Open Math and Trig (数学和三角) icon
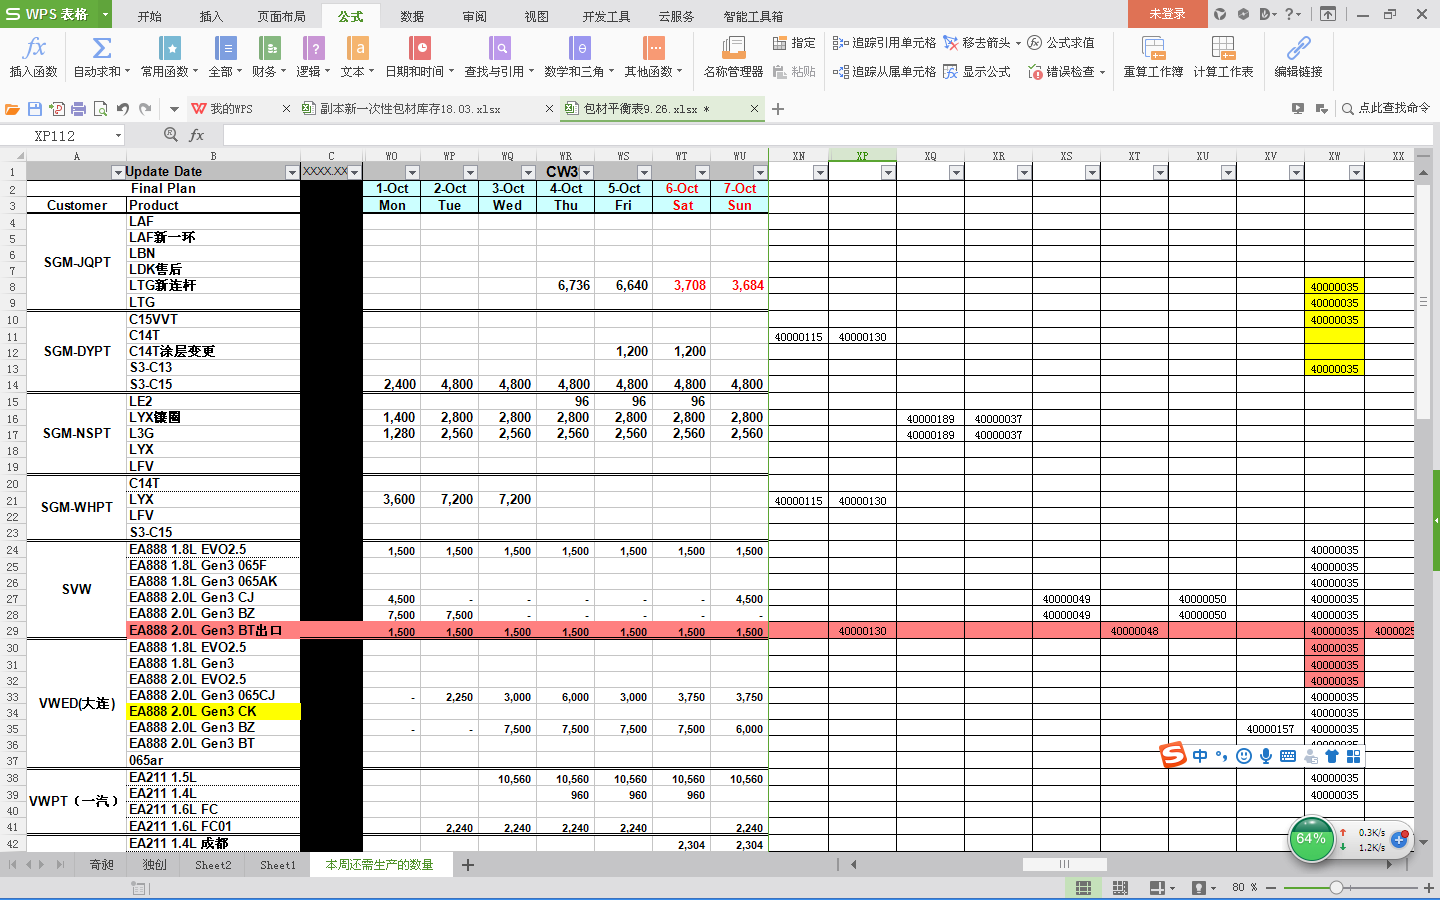This screenshot has height=900, width=1440. pyautogui.click(x=579, y=48)
